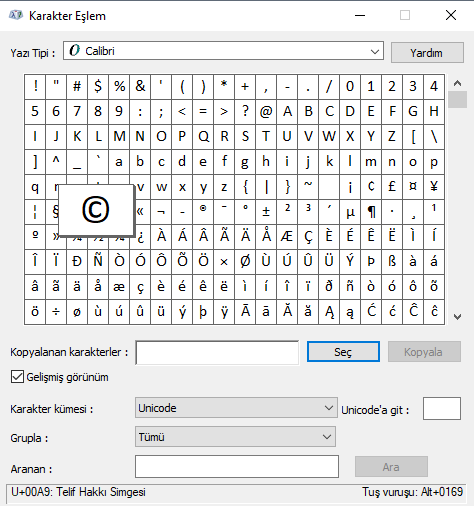The width and height of the screenshot is (474, 506).
Task: Select the superscript ² character
Action: [x=287, y=212]
